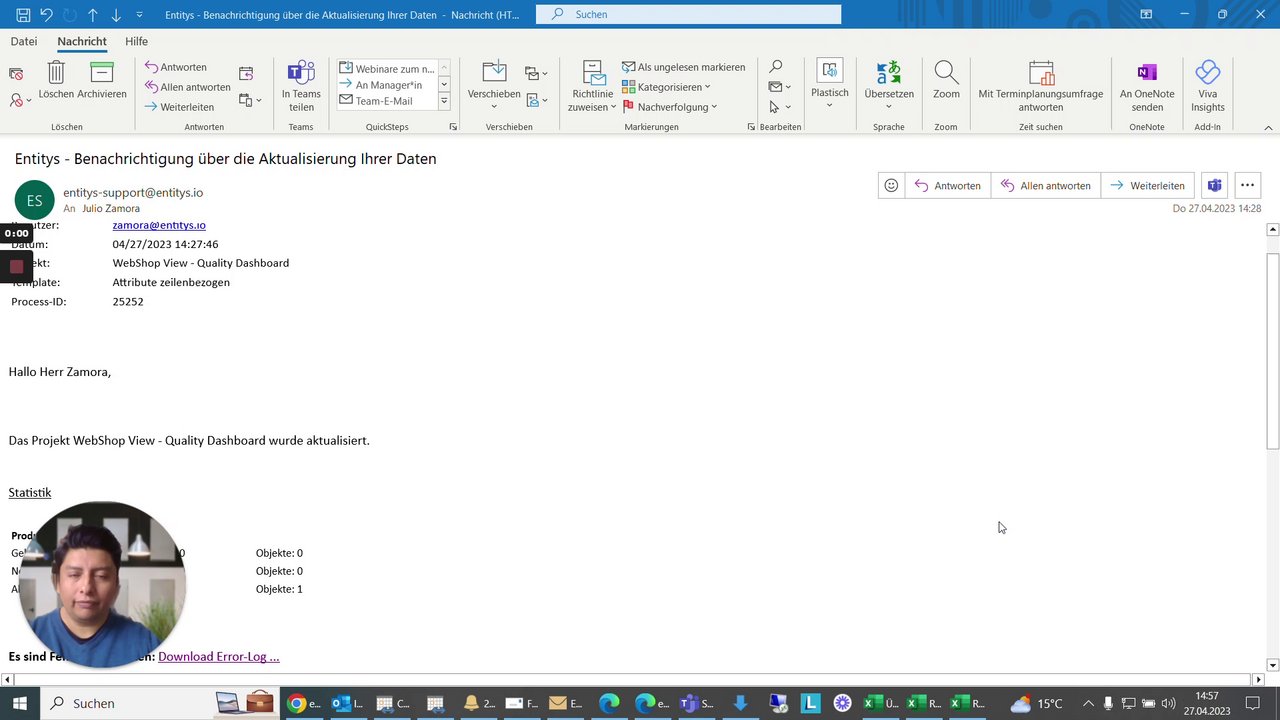
Task: Open More reply actions dropdown
Action: (x=250, y=100)
